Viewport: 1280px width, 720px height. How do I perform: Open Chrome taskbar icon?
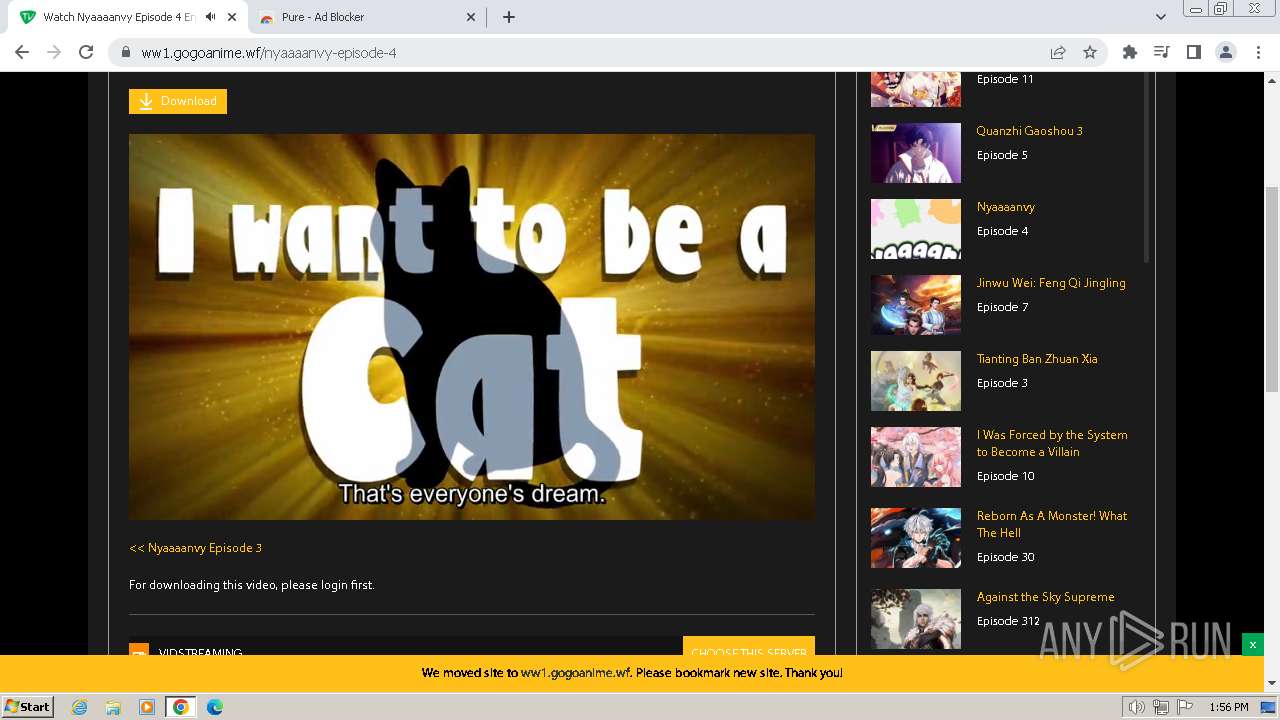(x=181, y=707)
